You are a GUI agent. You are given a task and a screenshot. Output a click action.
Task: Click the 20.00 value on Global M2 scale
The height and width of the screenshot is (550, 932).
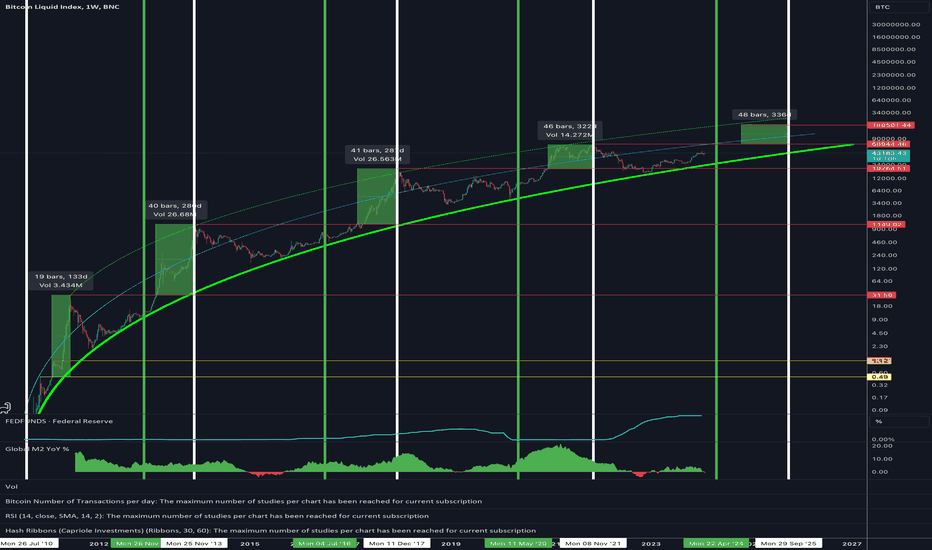coord(882,445)
